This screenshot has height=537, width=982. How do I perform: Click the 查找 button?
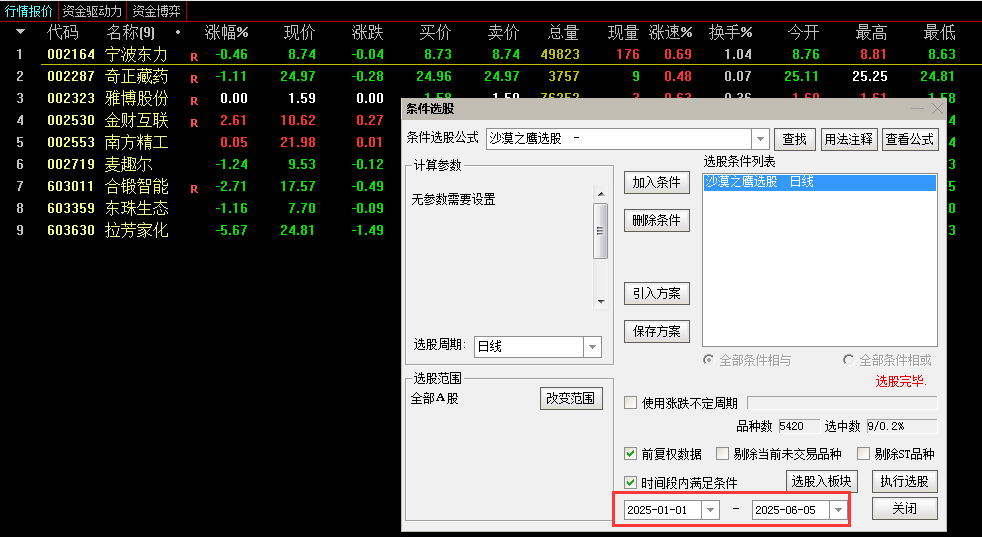(x=795, y=139)
